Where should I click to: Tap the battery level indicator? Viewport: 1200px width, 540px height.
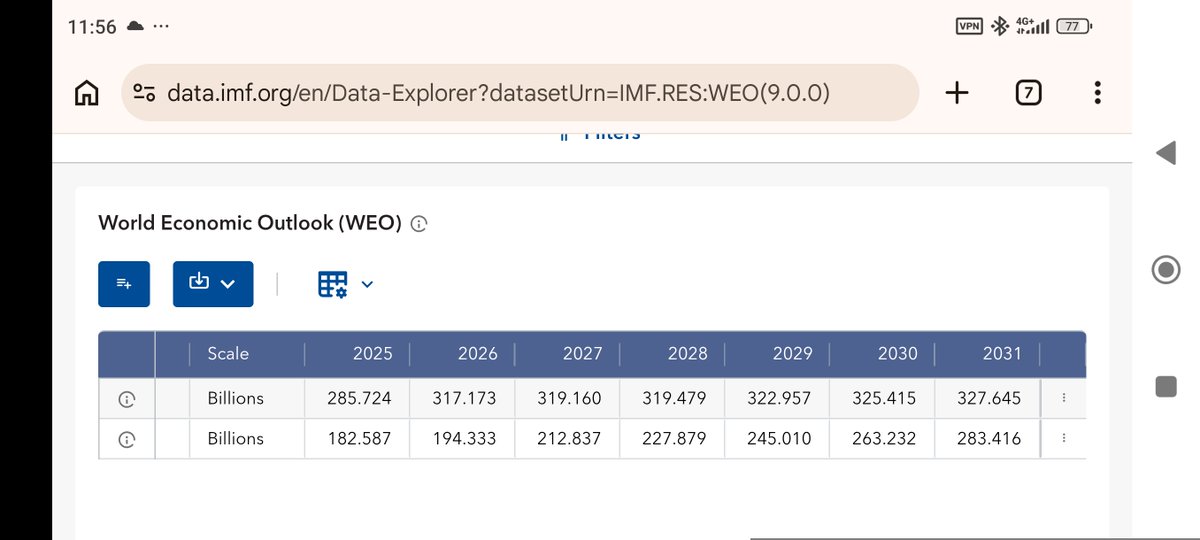point(1075,27)
